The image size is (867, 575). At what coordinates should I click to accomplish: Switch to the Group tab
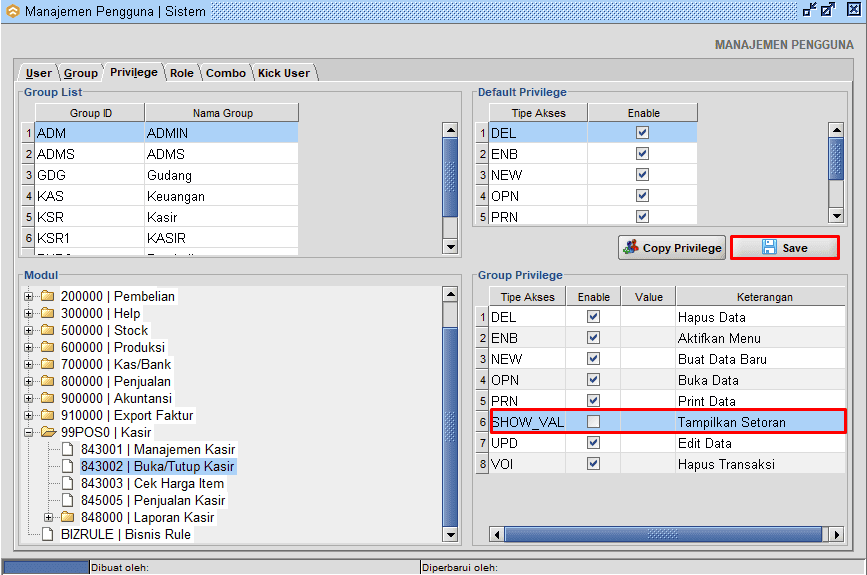pyautogui.click(x=81, y=73)
